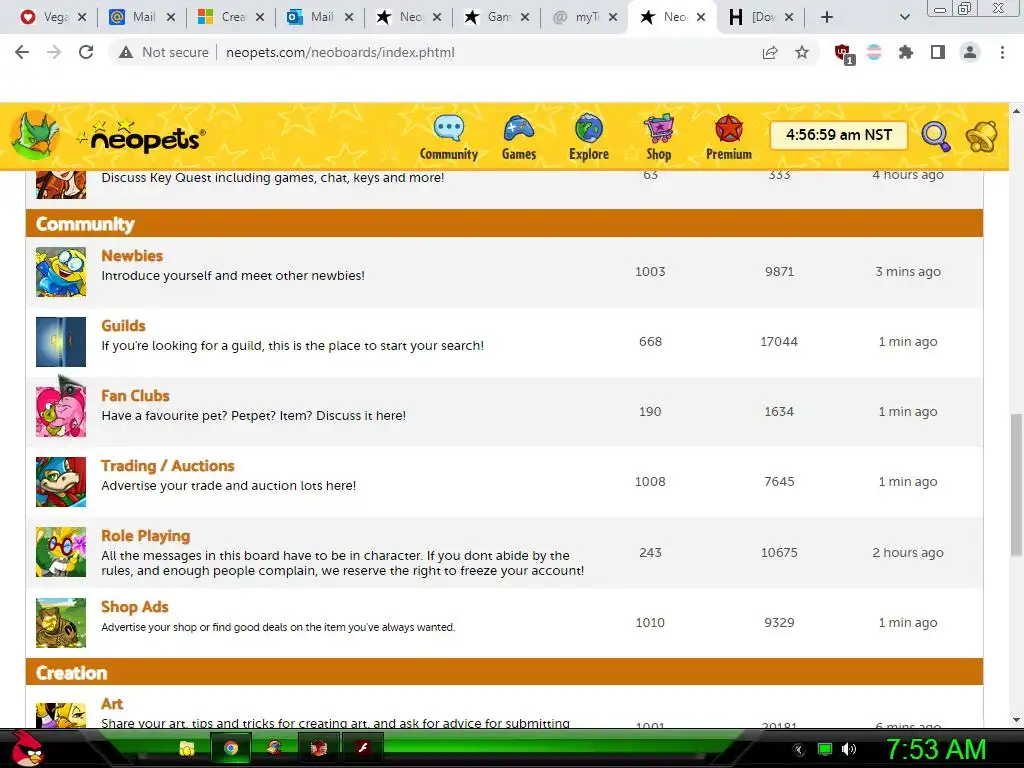Screen dimensions: 1024x768
Task: Open the Newbies board link
Action: (x=132, y=255)
